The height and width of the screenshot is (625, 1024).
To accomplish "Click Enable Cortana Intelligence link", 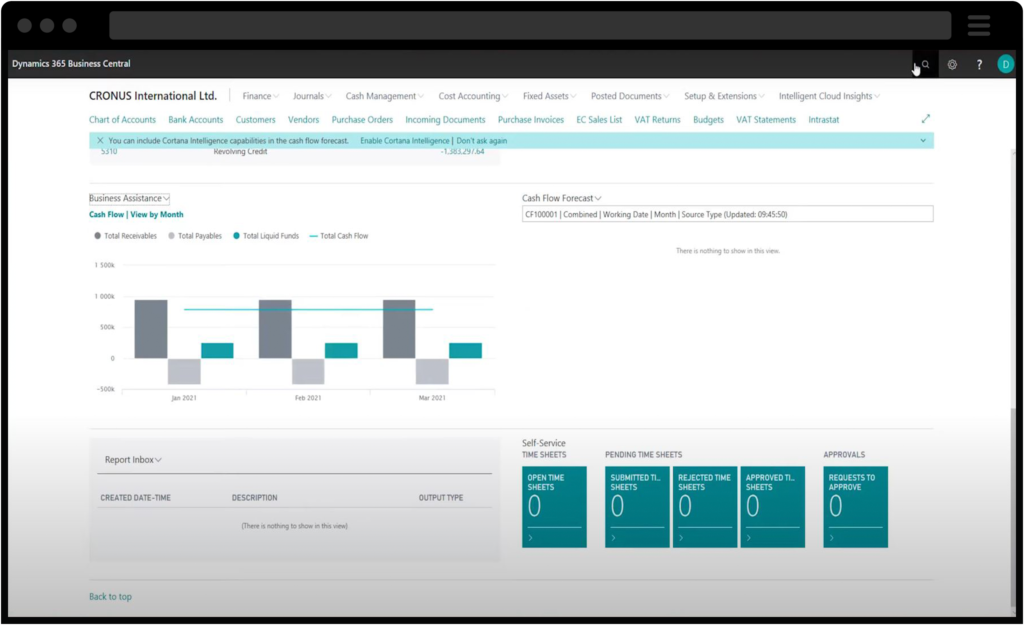I will pos(404,140).
